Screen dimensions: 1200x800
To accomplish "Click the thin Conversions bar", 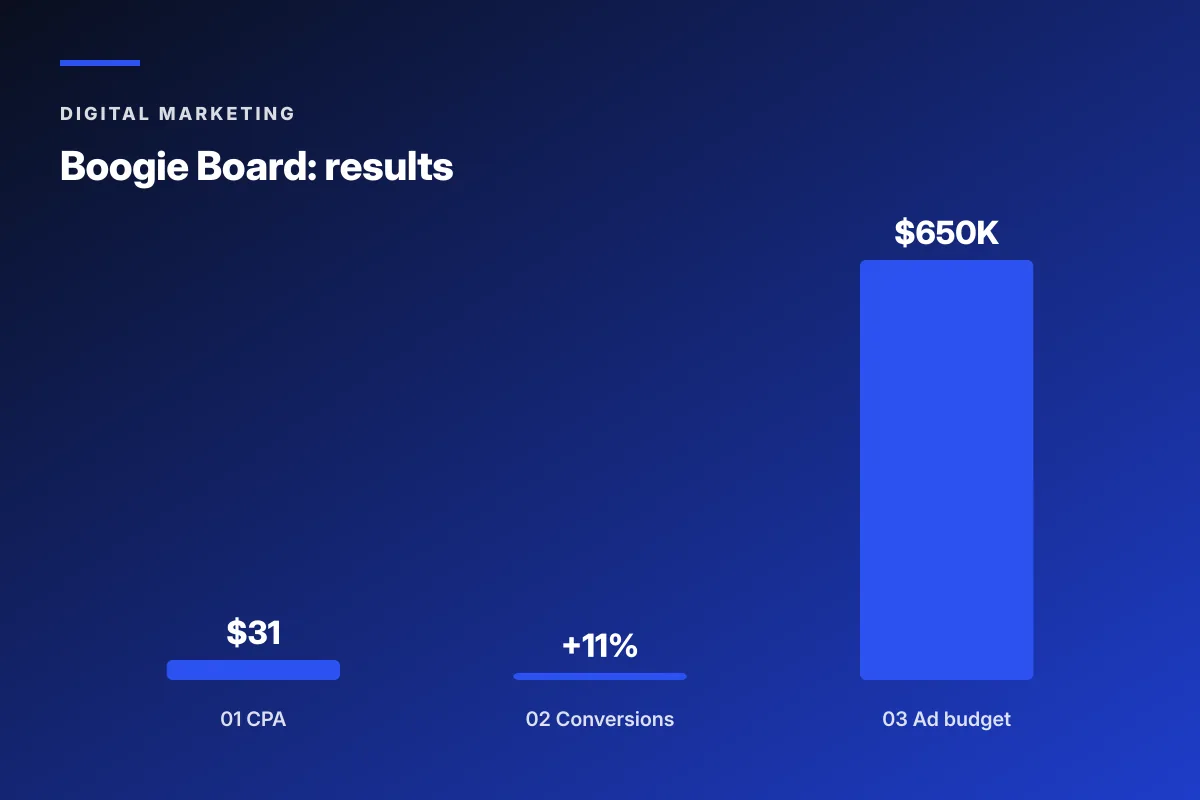I will (600, 676).
